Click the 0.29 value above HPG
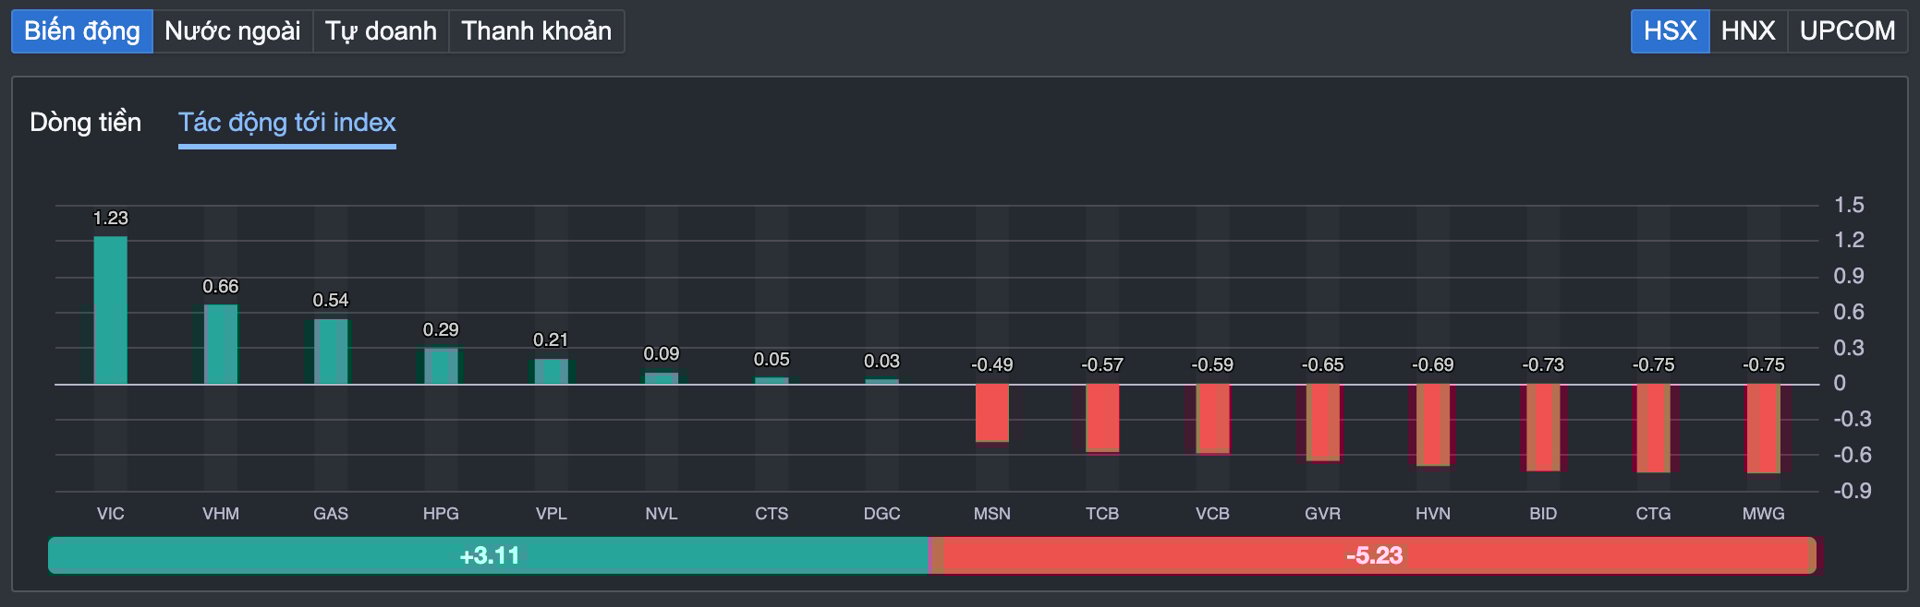 441,329
